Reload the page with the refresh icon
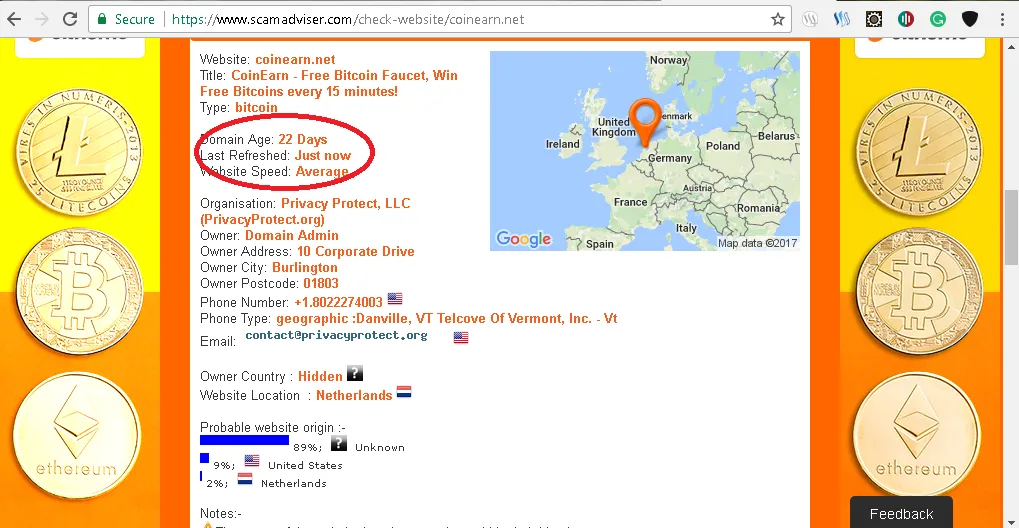 coord(70,19)
